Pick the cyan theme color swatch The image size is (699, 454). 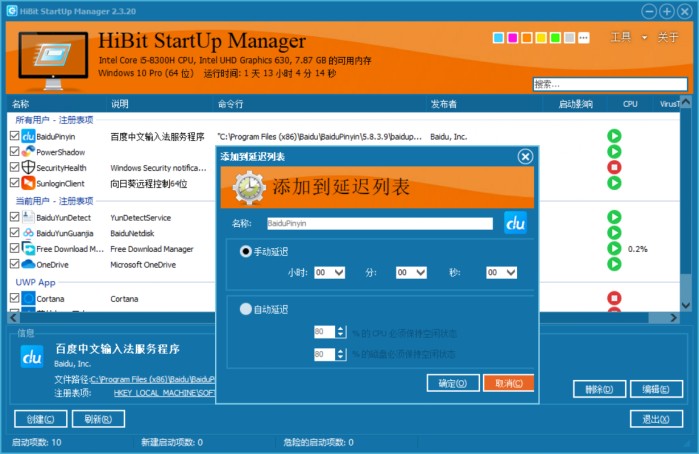(x=498, y=38)
